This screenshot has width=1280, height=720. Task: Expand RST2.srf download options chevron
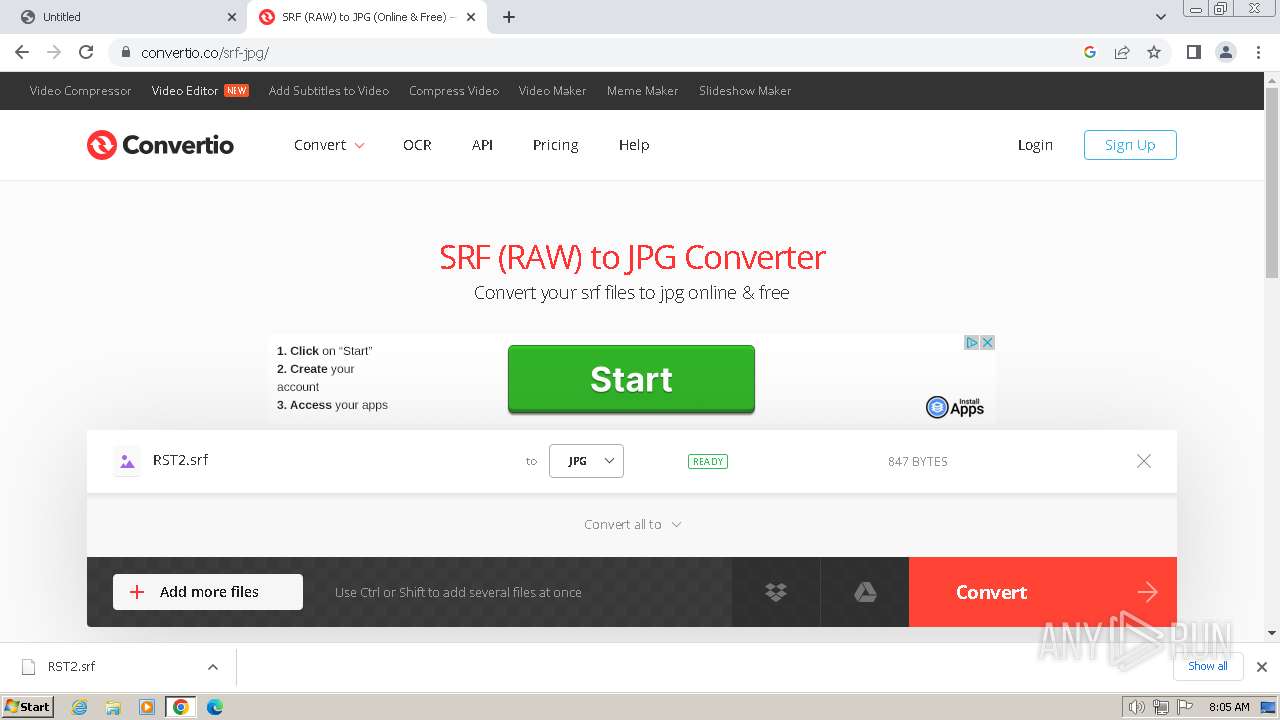212,667
